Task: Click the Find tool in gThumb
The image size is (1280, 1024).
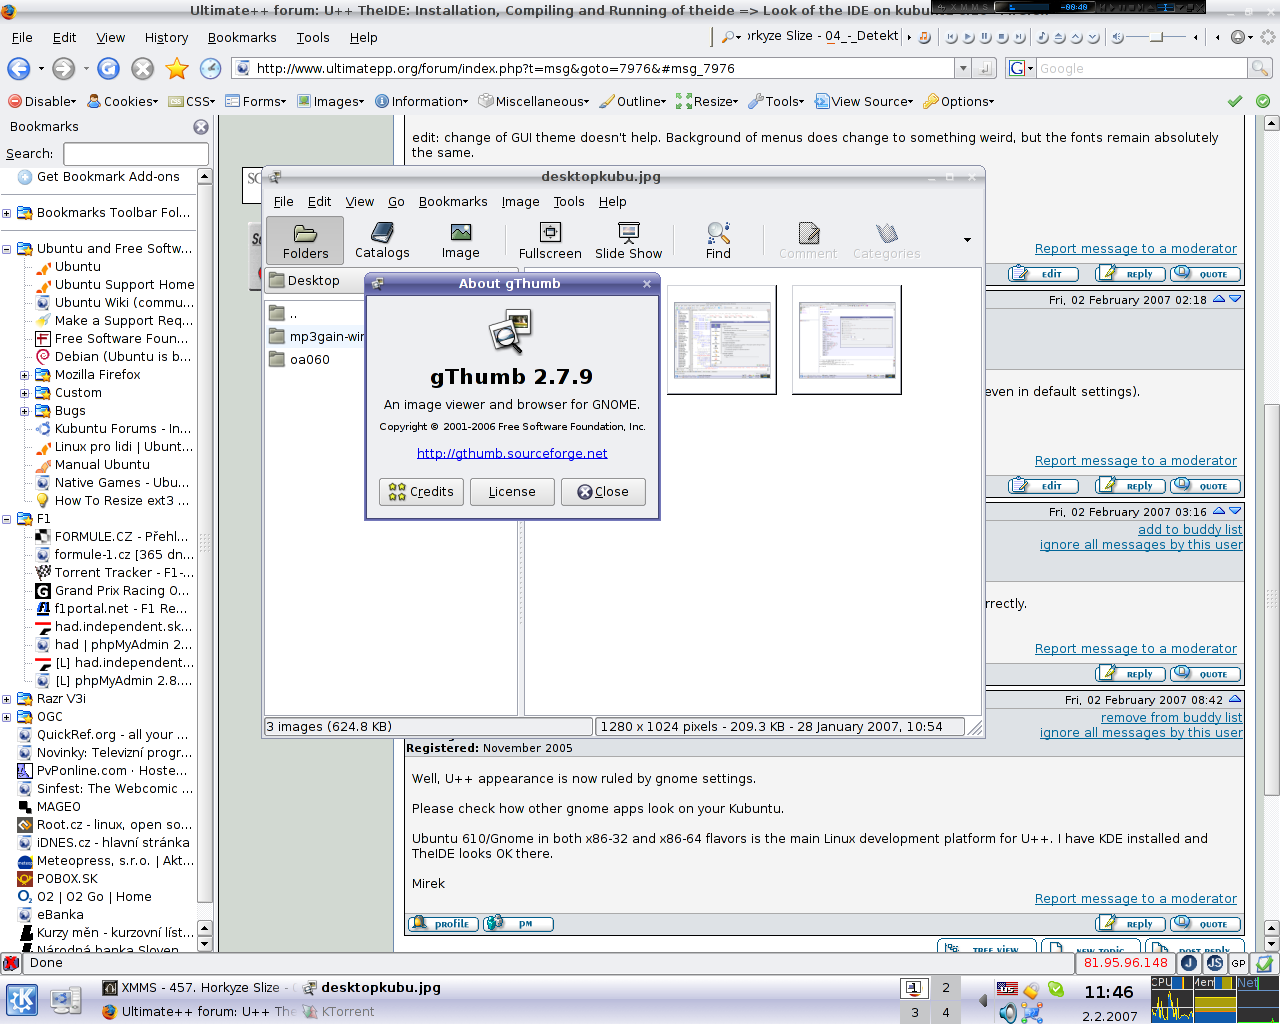Action: 718,241
